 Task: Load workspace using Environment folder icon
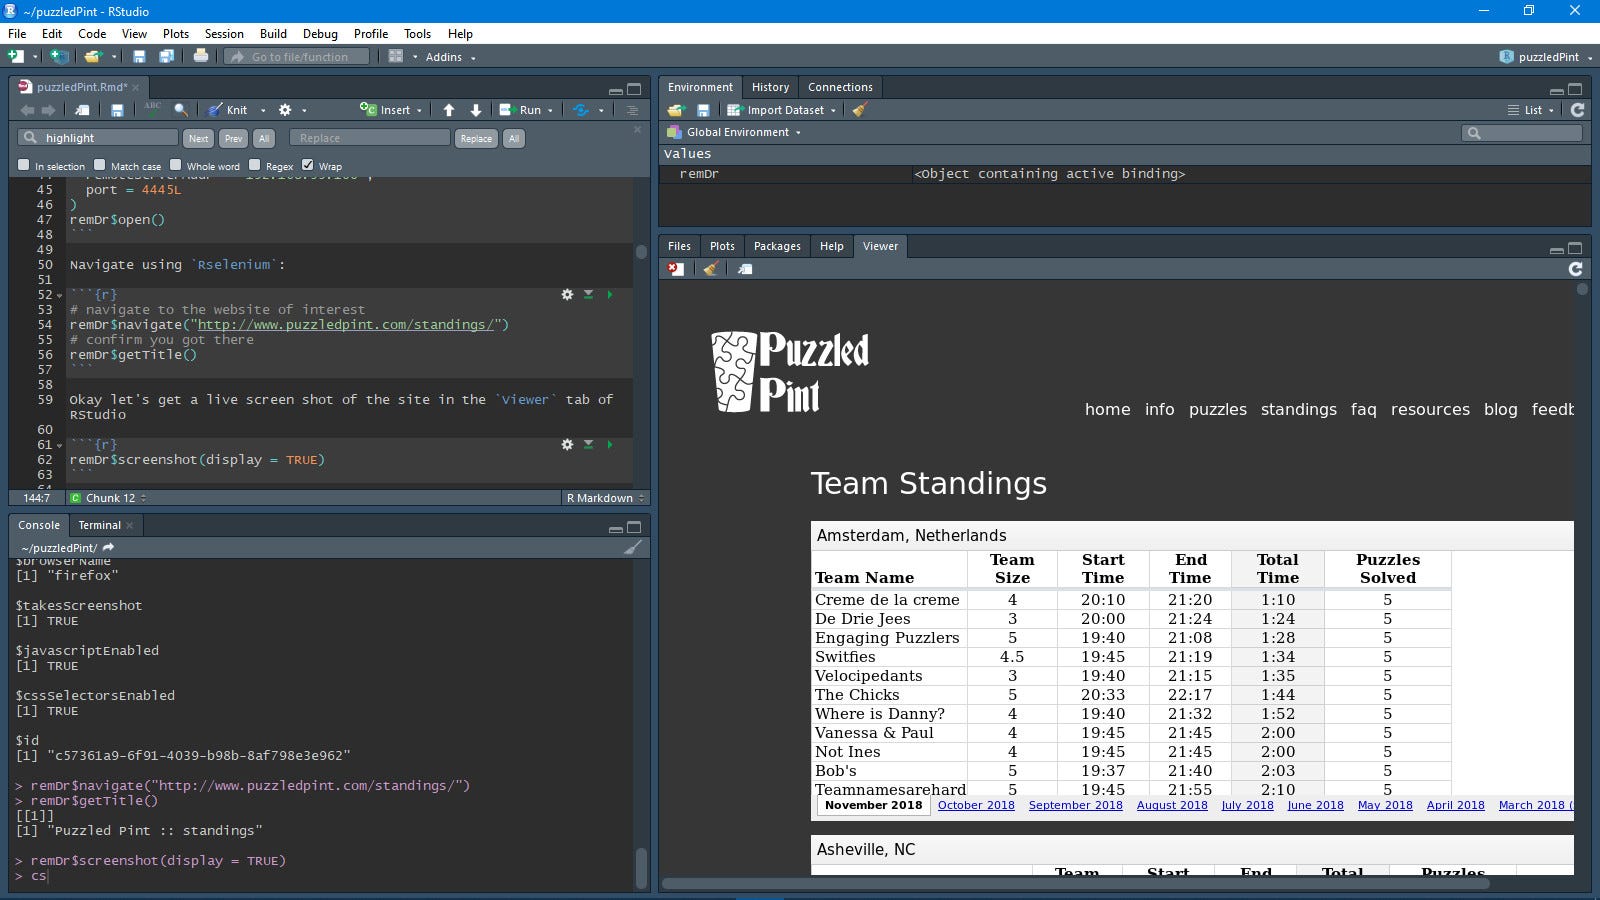pyautogui.click(x=676, y=110)
